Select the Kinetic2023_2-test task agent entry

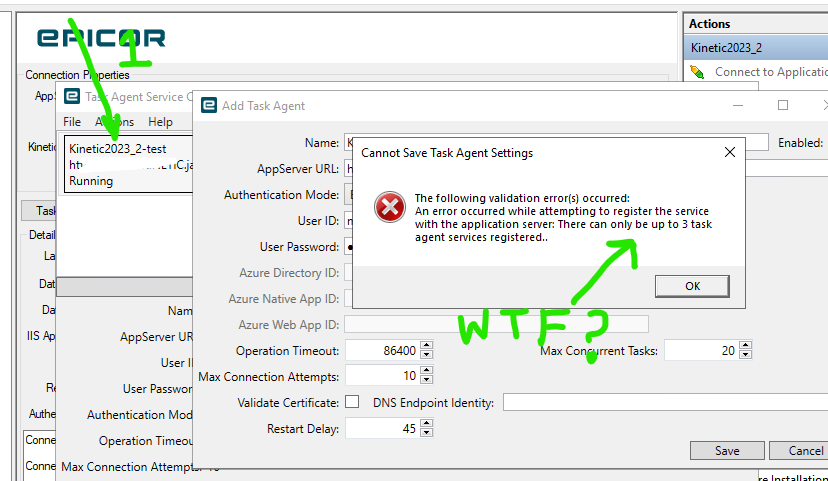click(129, 165)
